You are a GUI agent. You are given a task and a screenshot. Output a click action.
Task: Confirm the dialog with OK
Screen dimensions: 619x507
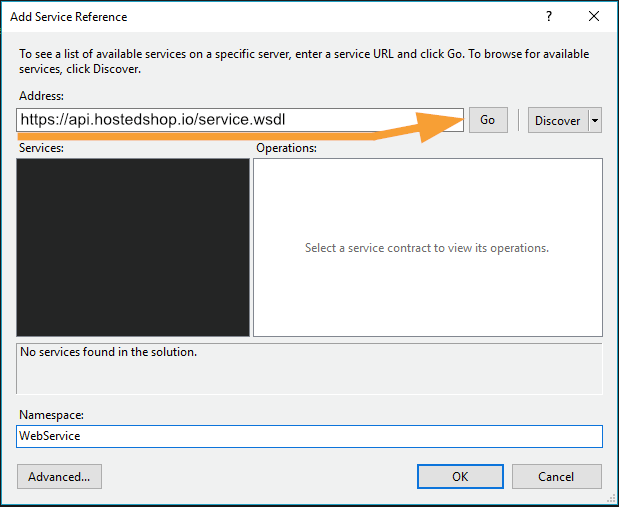pyautogui.click(x=460, y=477)
